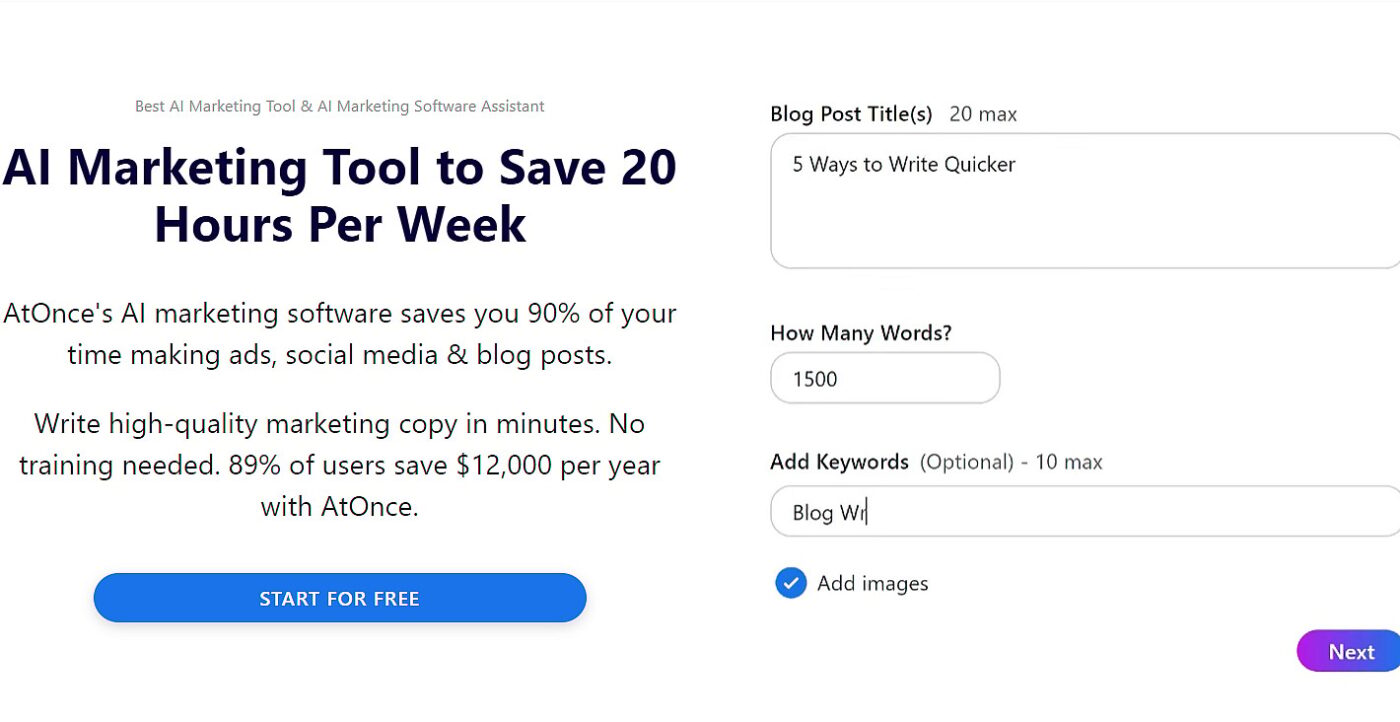
Task: Click the "AtOnce's AI marketing software" paragraph
Action: tap(340, 334)
